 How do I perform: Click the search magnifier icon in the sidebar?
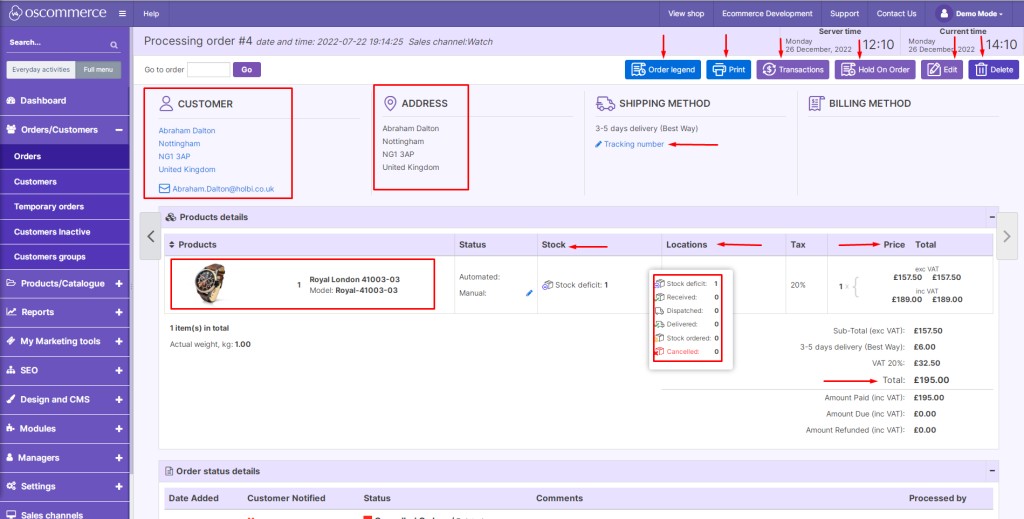114,45
